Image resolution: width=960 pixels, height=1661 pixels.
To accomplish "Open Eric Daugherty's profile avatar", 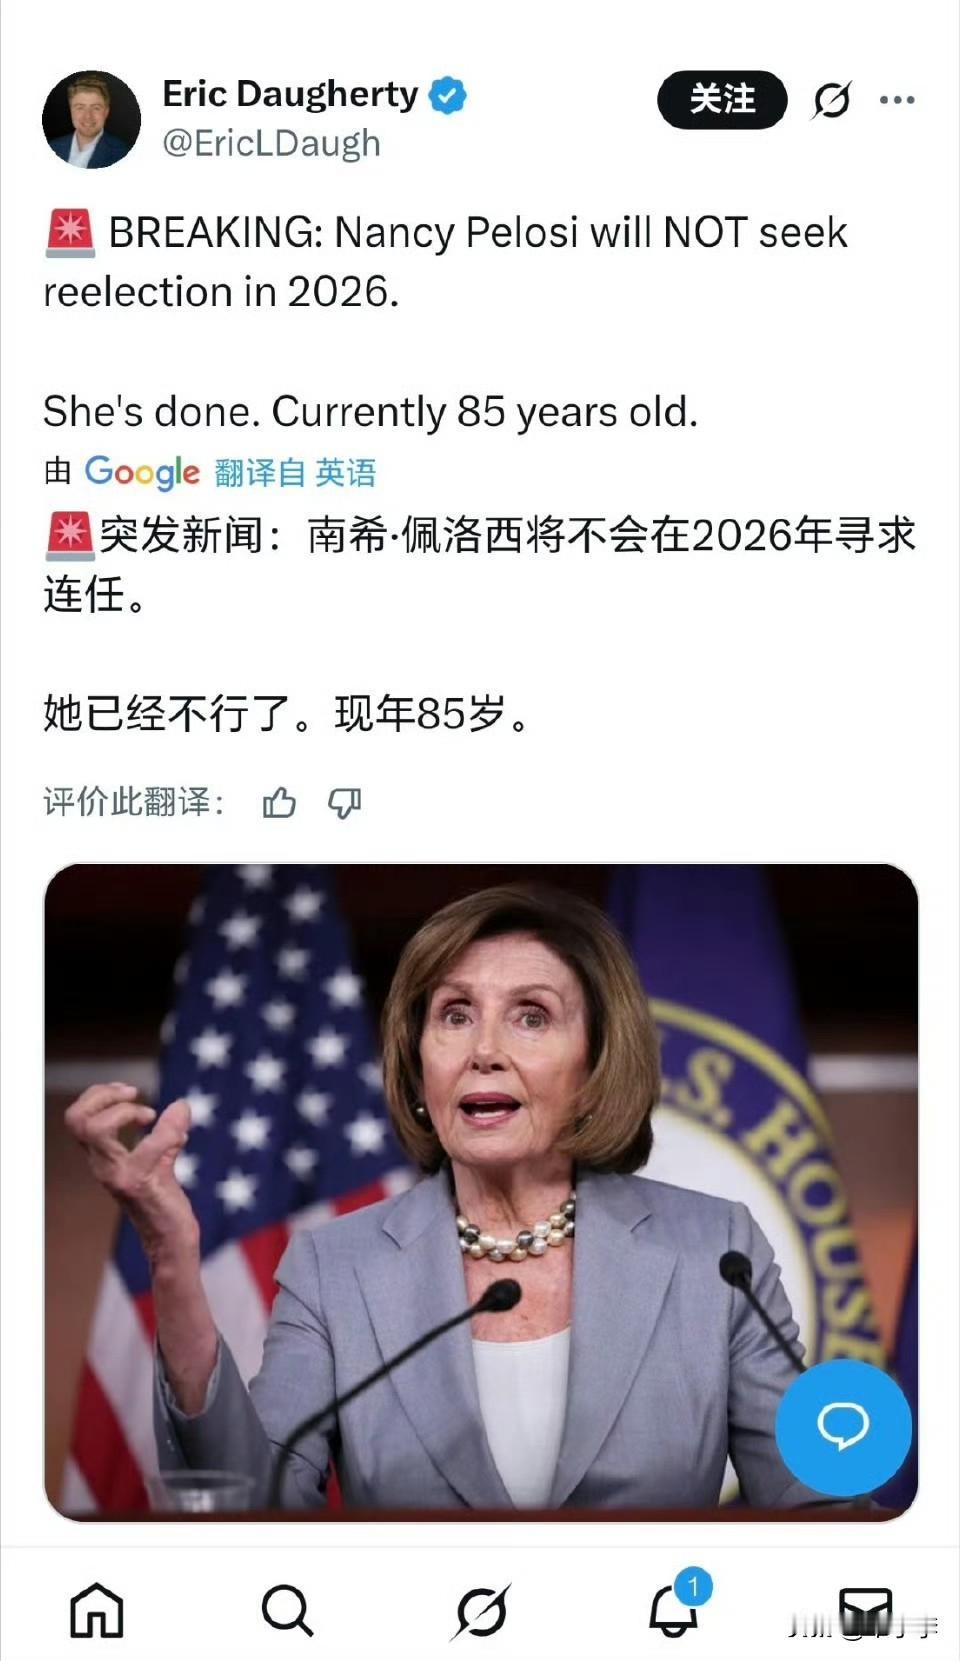I will 91,120.
